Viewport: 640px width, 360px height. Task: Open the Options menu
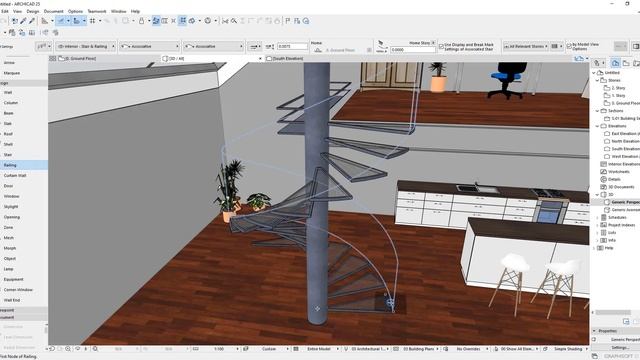point(75,11)
